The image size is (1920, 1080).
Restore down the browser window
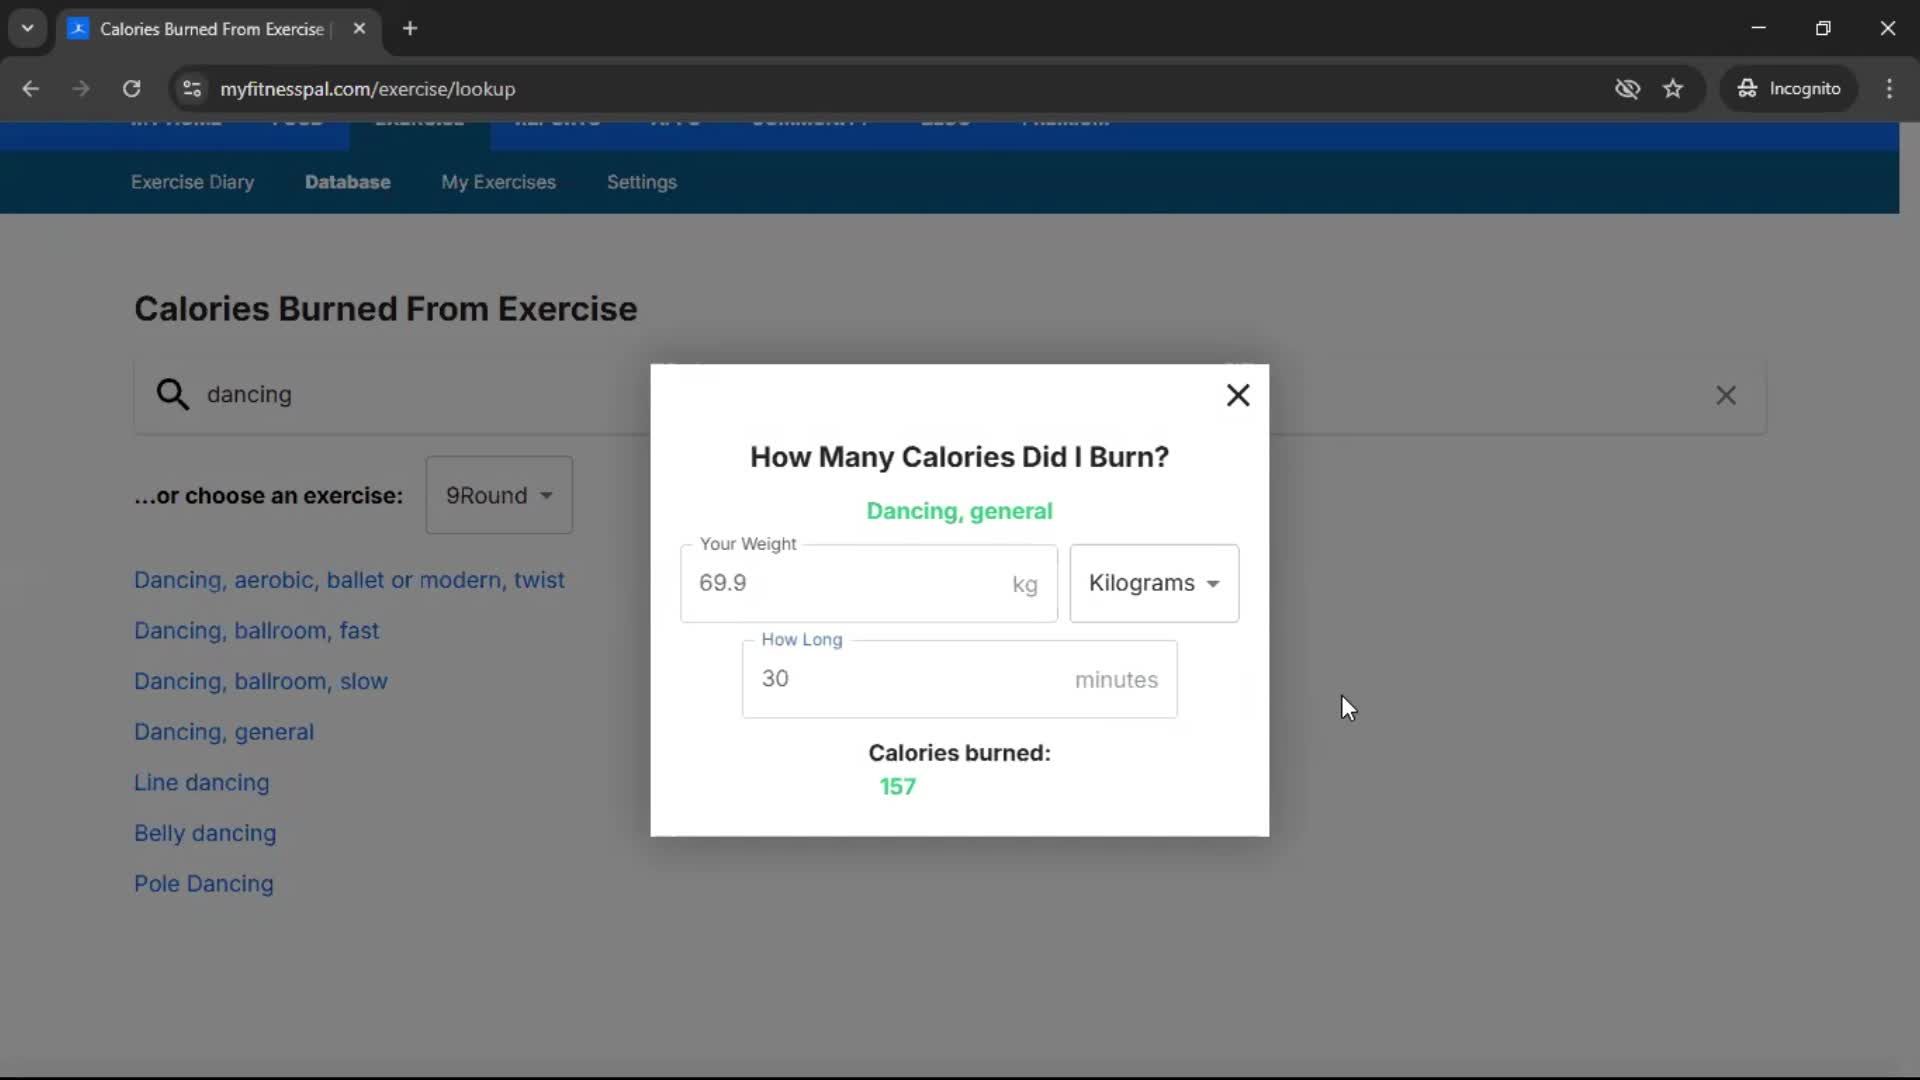tap(1823, 28)
